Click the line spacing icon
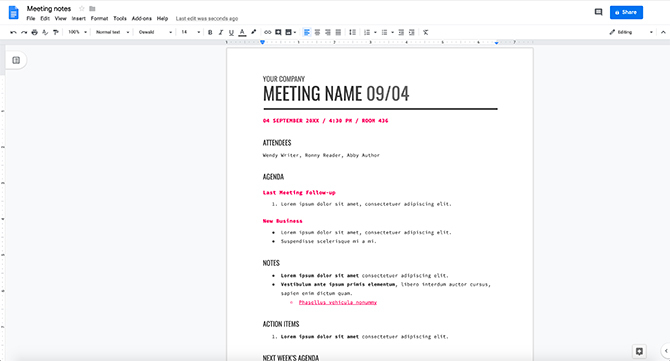Screen dimensions: 670x361 coord(353,32)
